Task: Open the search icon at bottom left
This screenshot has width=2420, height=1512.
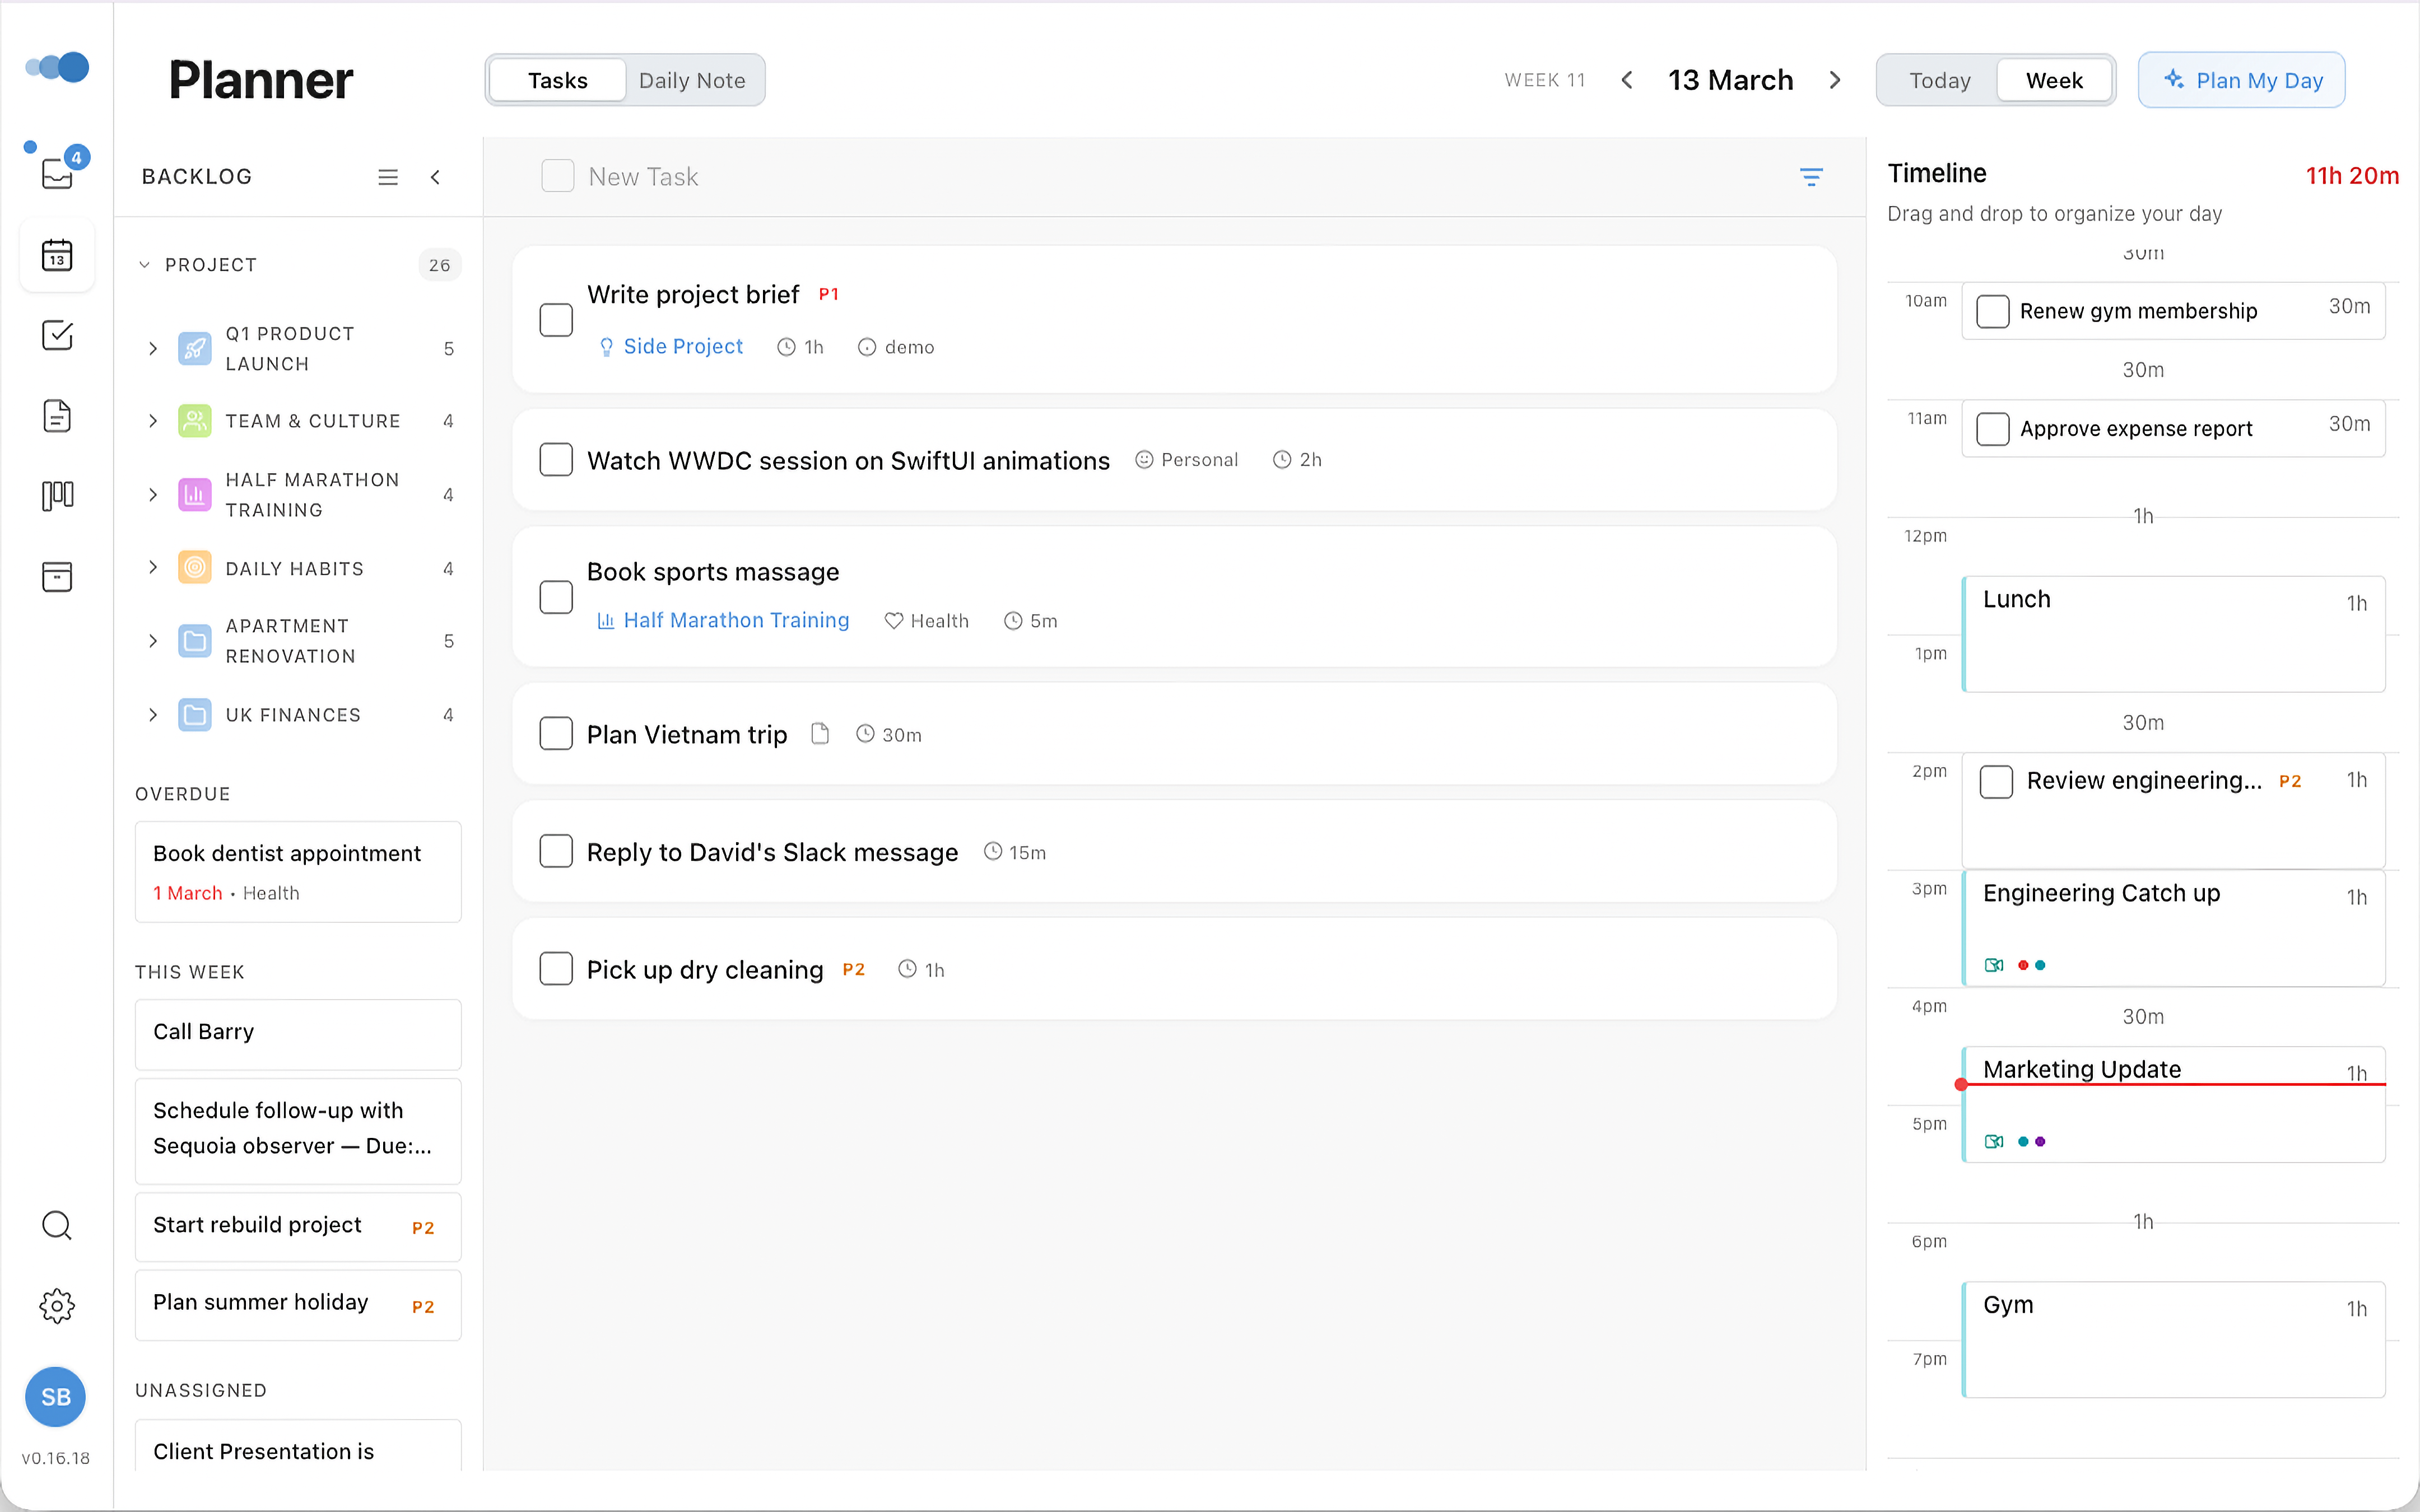Action: (57, 1225)
